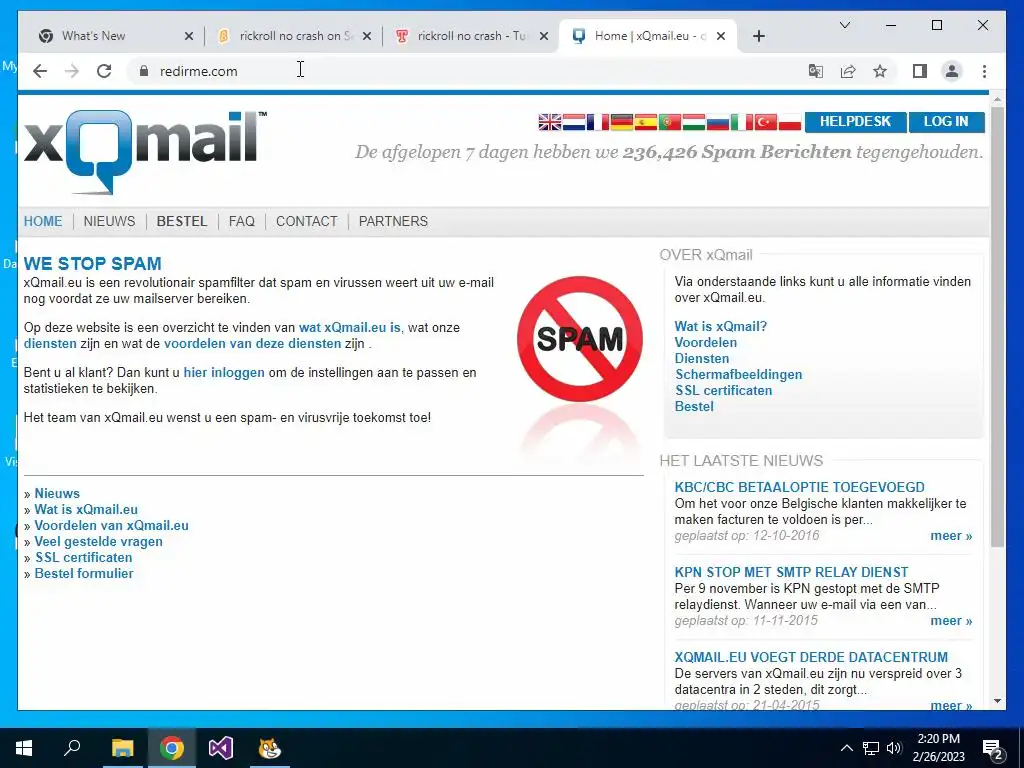
Task: Close the What's New tab
Action: click(189, 36)
